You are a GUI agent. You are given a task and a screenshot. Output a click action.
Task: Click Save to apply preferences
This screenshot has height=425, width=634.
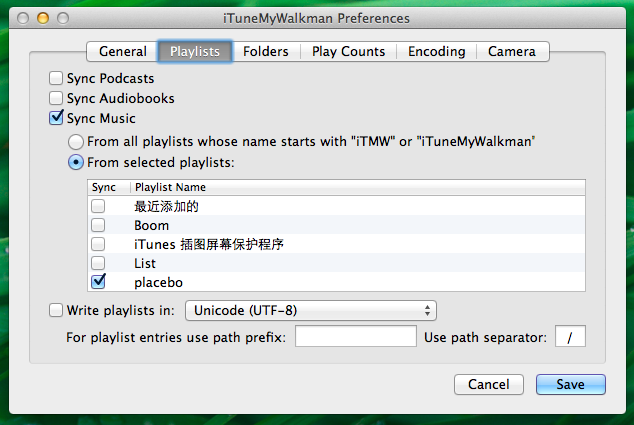[570, 385]
